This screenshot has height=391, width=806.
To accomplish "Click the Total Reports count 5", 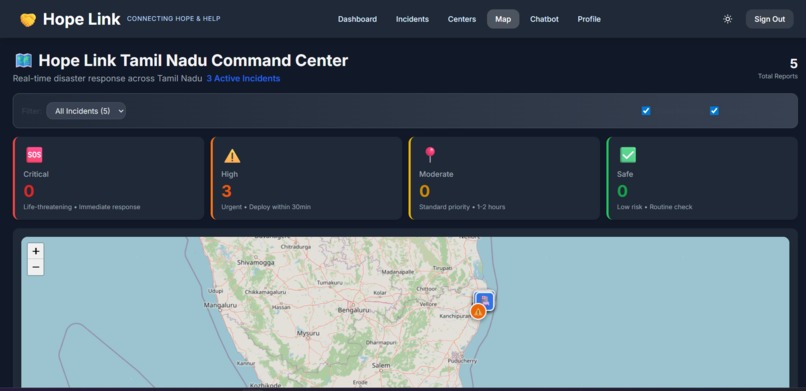I will (793, 64).
